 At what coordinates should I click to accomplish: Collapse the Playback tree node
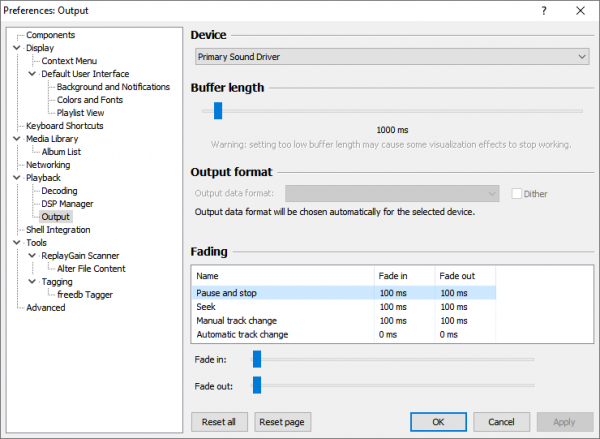pyautogui.click(x=16, y=178)
